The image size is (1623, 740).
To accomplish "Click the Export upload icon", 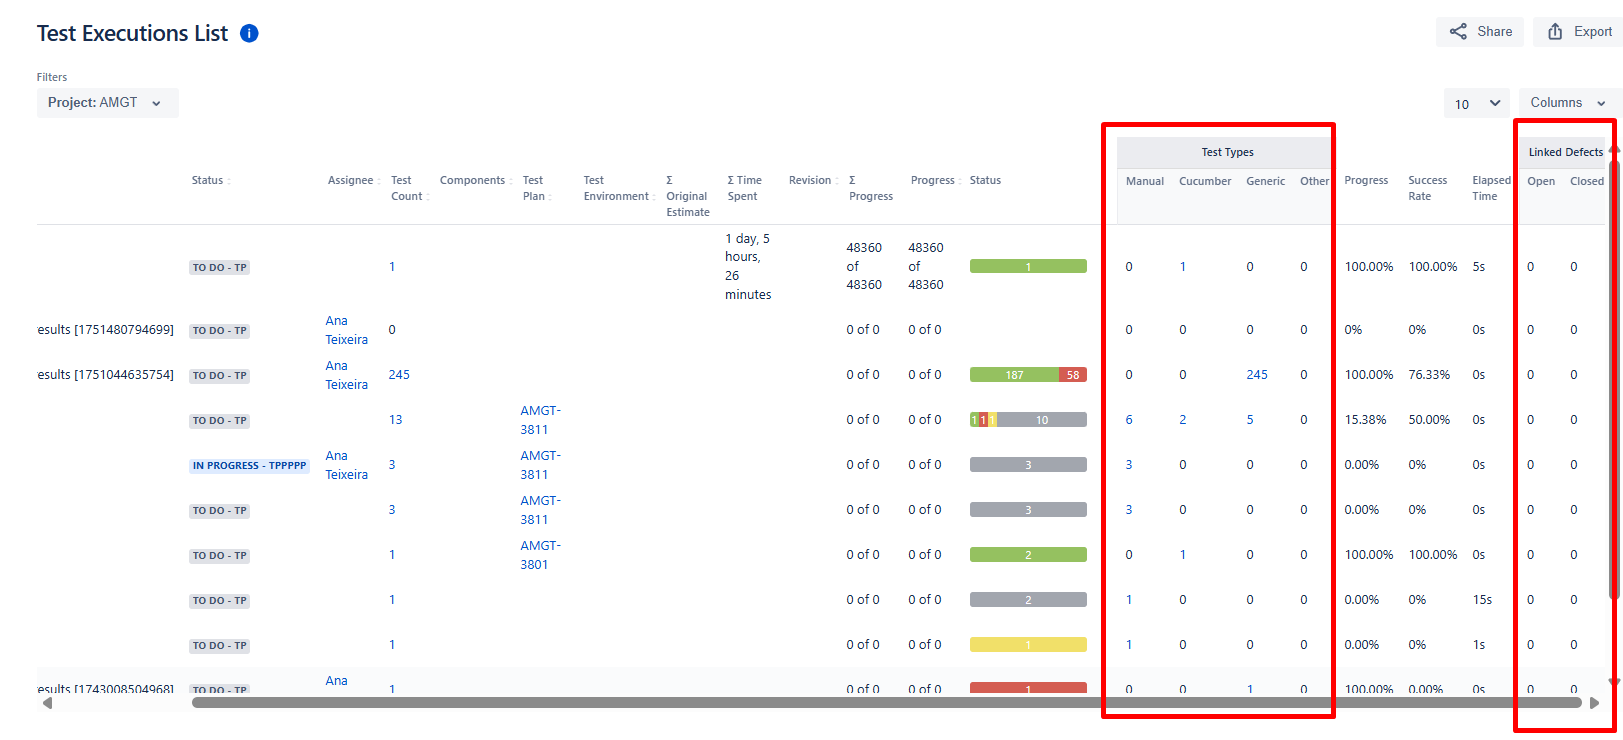I will 1555,32.
